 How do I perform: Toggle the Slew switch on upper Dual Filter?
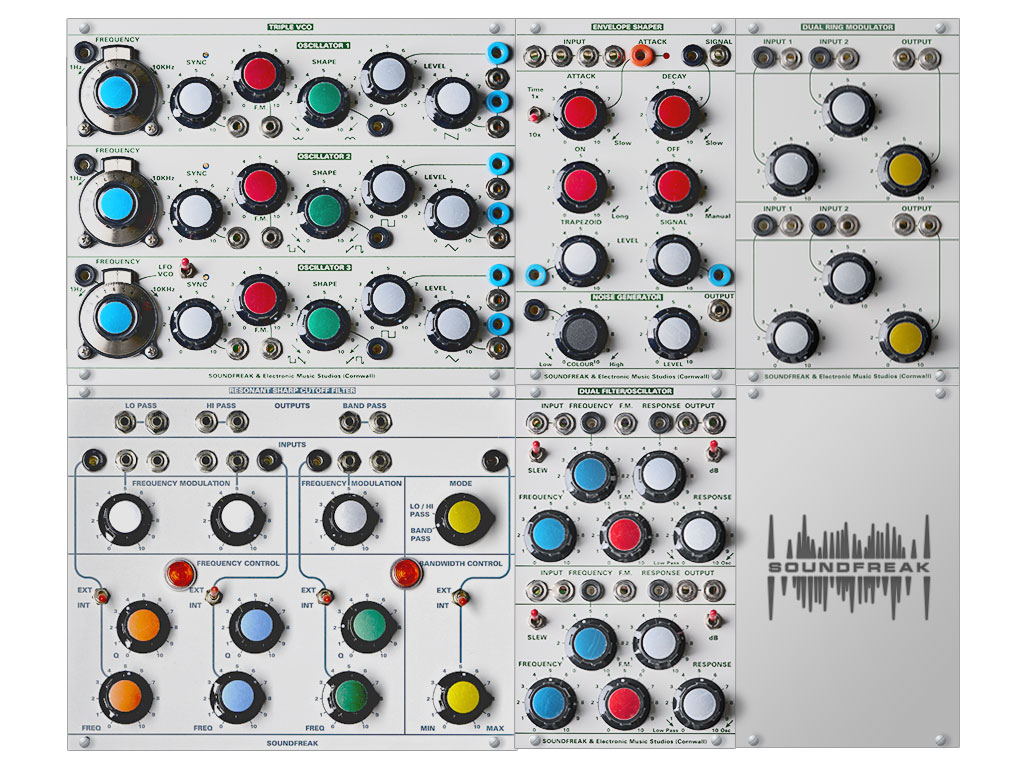coord(534,447)
